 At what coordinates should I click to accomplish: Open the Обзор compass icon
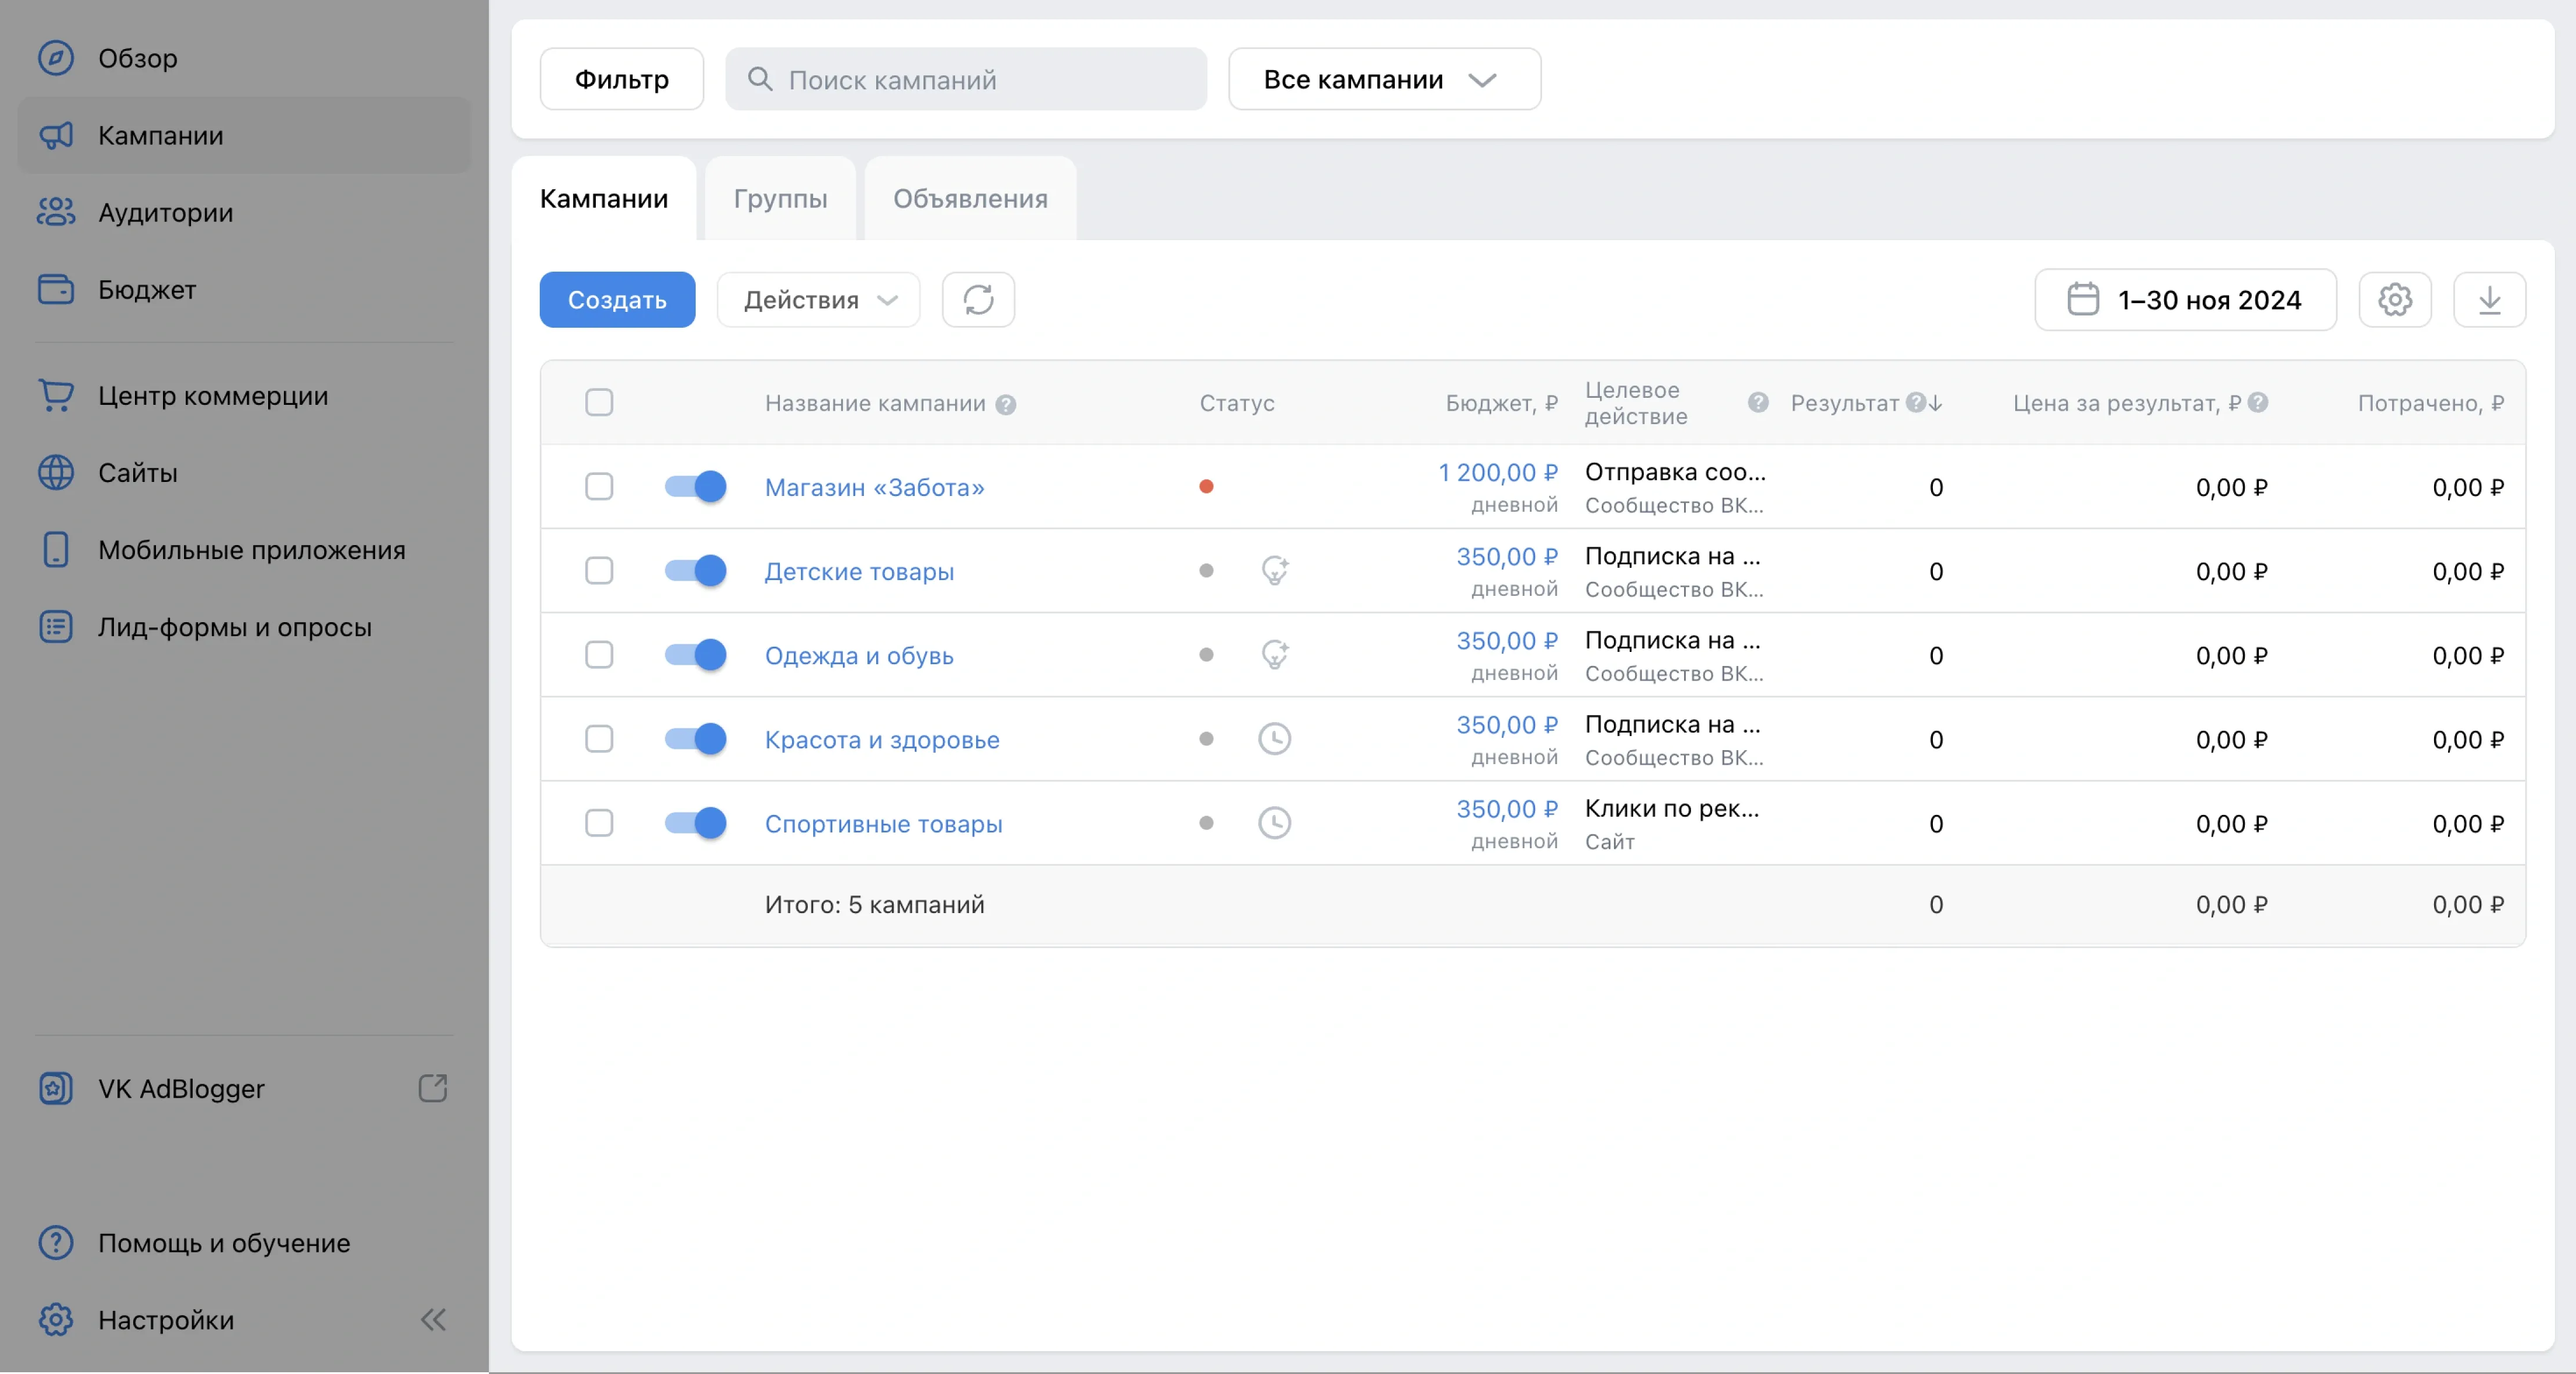[56, 58]
